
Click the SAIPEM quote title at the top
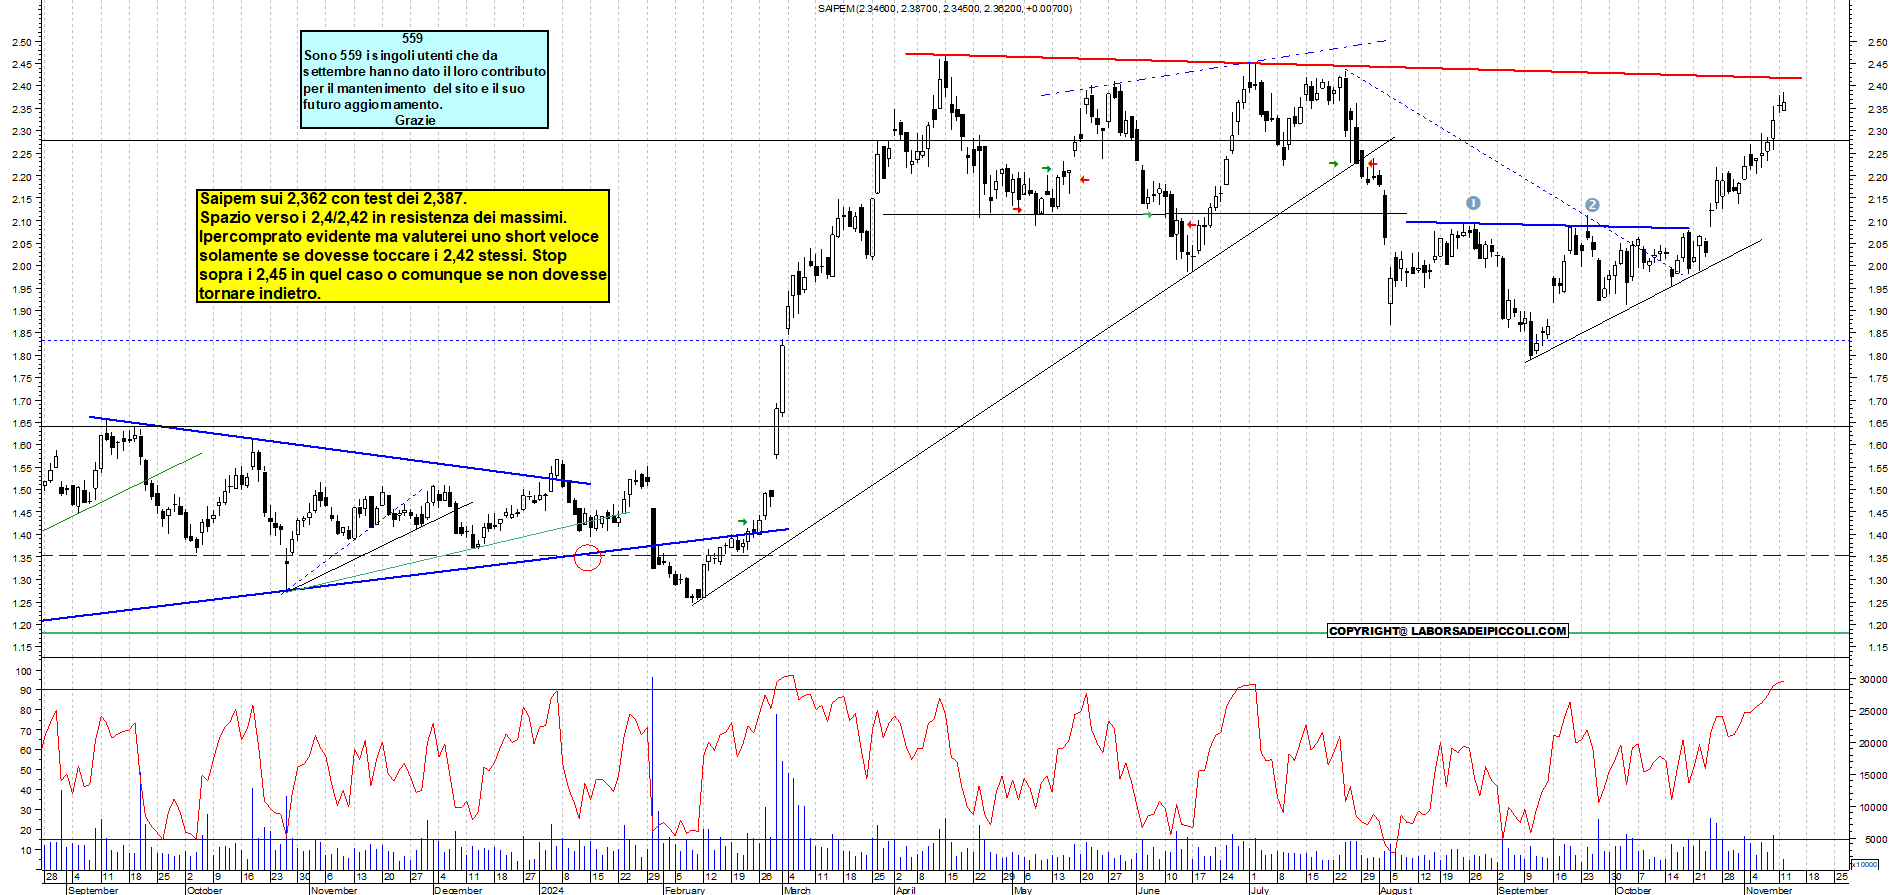pyautogui.click(x=944, y=9)
